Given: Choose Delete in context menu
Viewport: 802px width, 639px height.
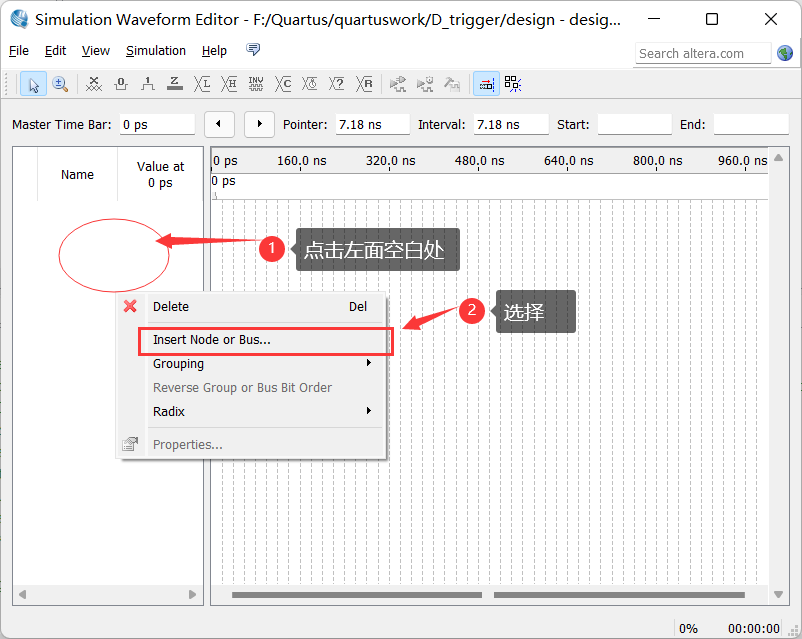Looking at the screenshot, I should click(252, 306).
